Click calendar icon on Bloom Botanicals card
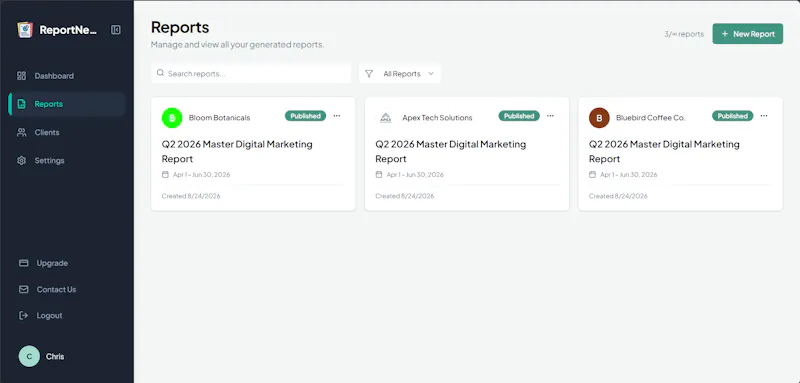 pos(165,174)
